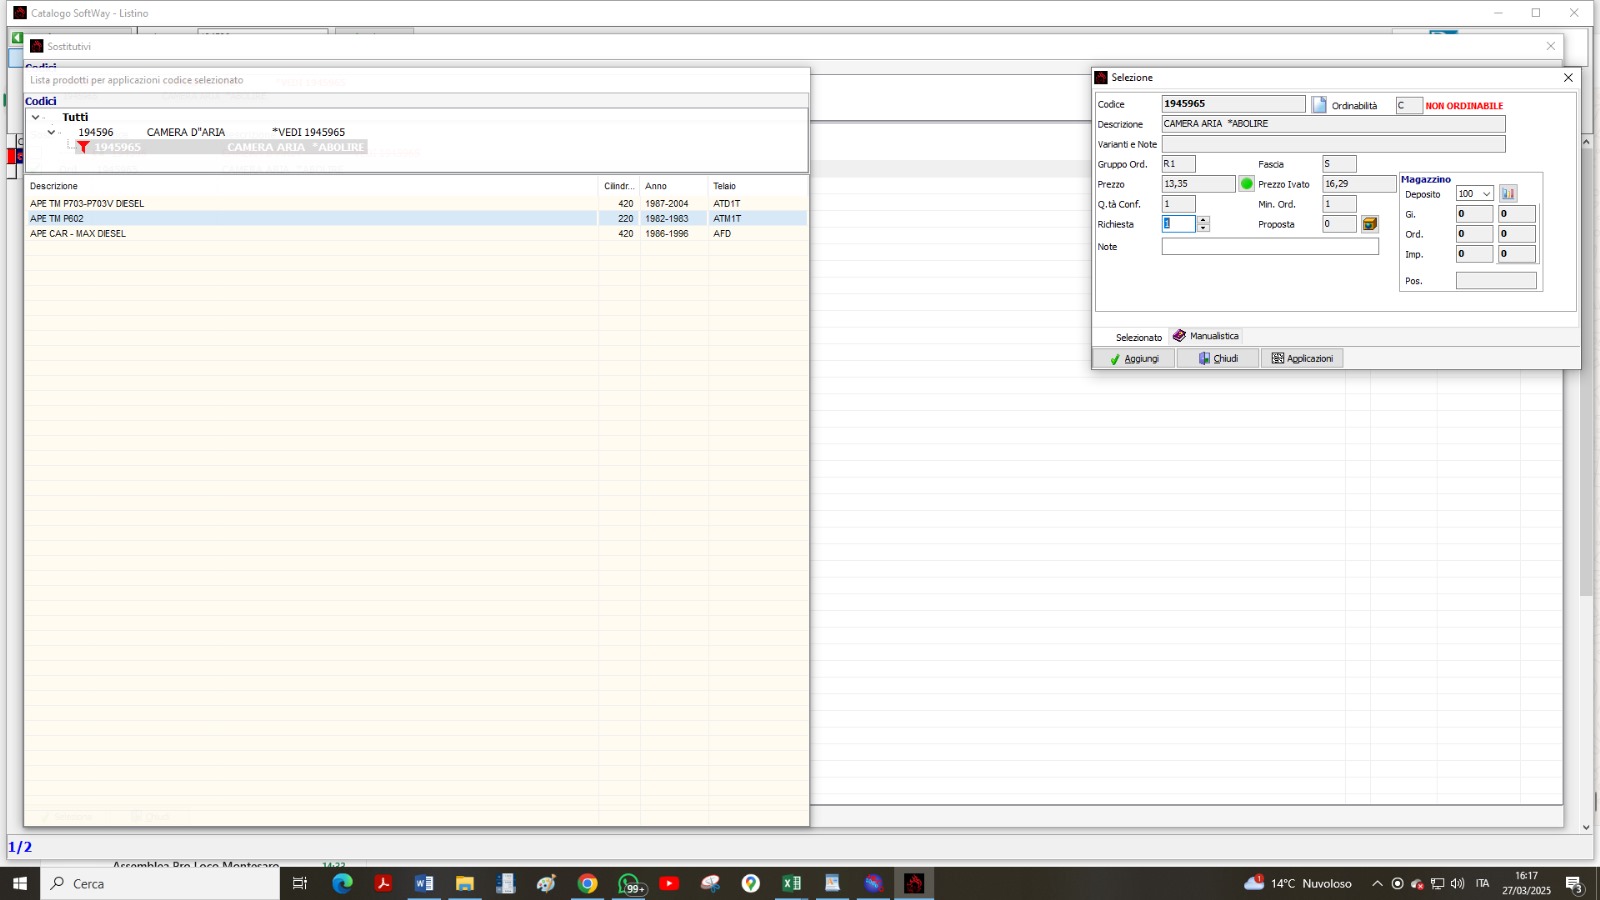Click the green price status indicator
The height and width of the screenshot is (900, 1600).
tap(1247, 184)
